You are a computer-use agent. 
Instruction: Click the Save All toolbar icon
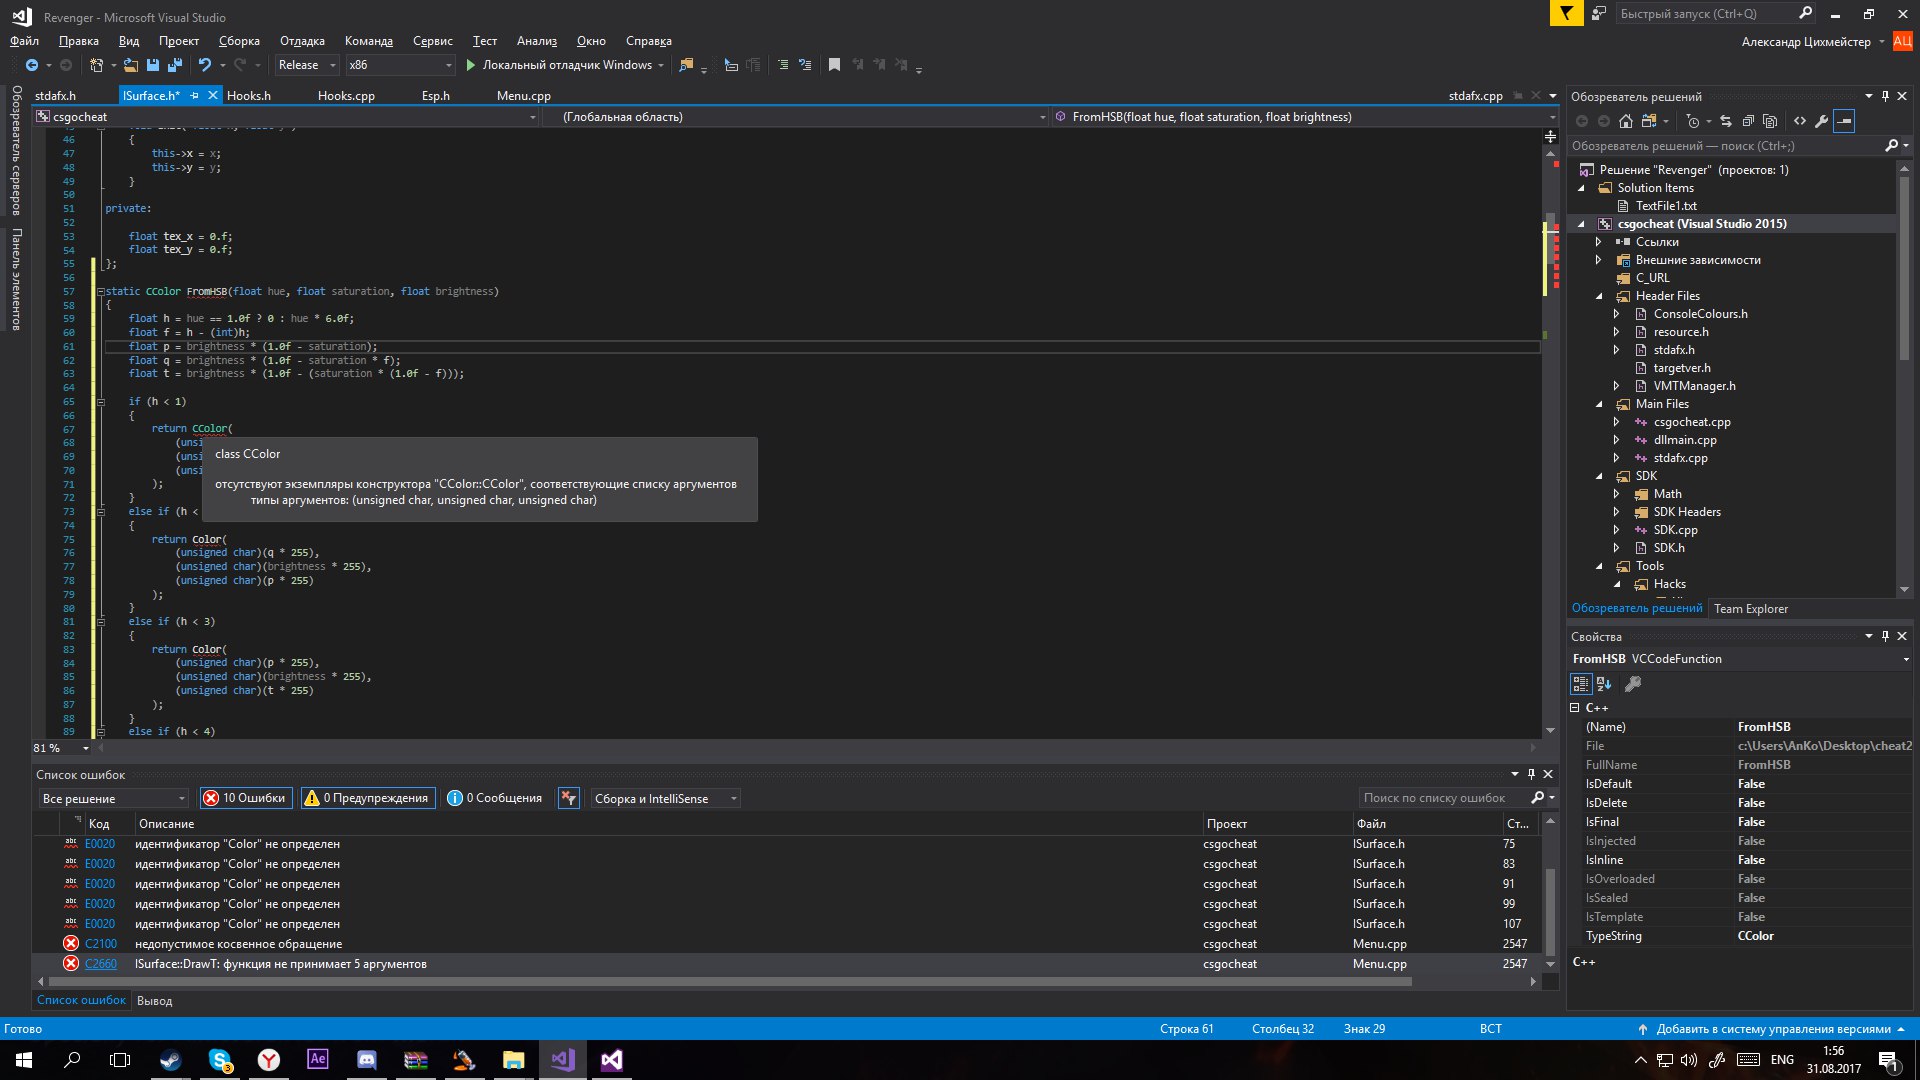[175, 65]
